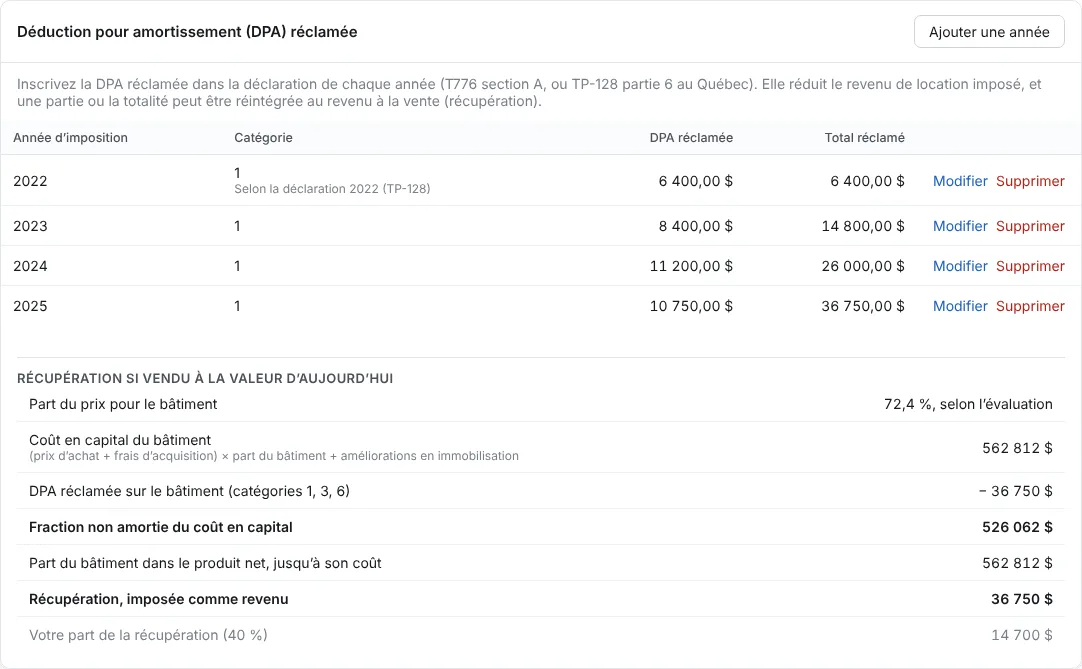
Task: Edit the 2022 DPA row via Modifier
Action: point(960,181)
